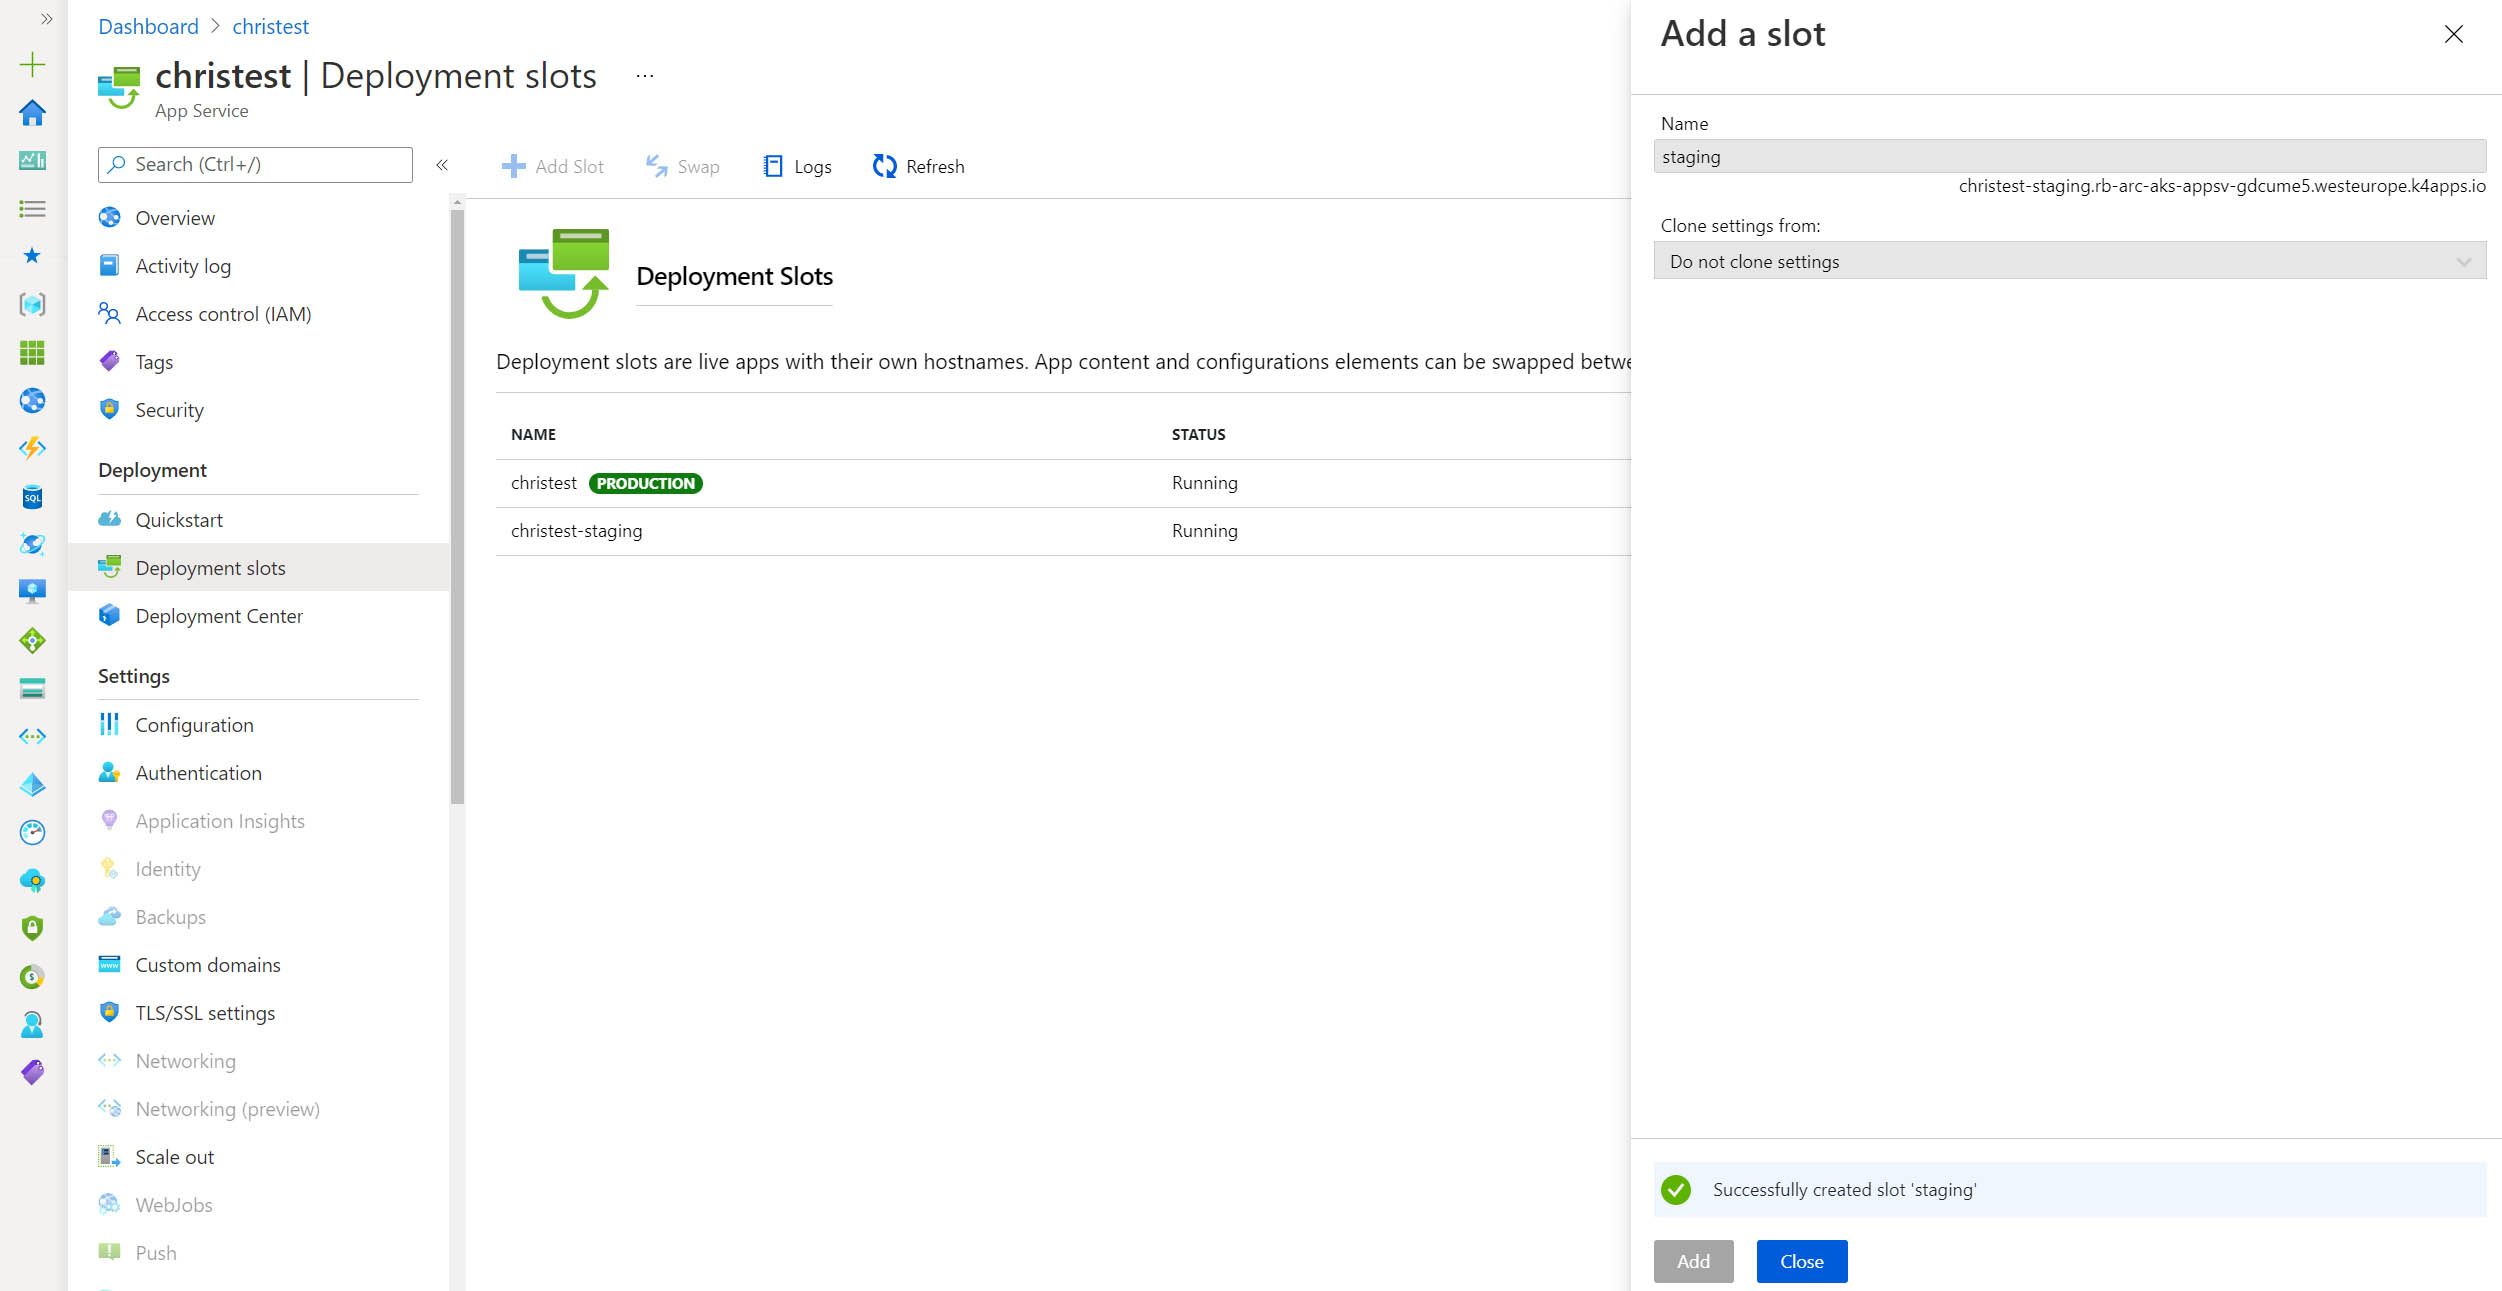Open the Home icon in the Azure sidebar
Image resolution: width=2502 pixels, height=1291 pixels.
point(32,113)
